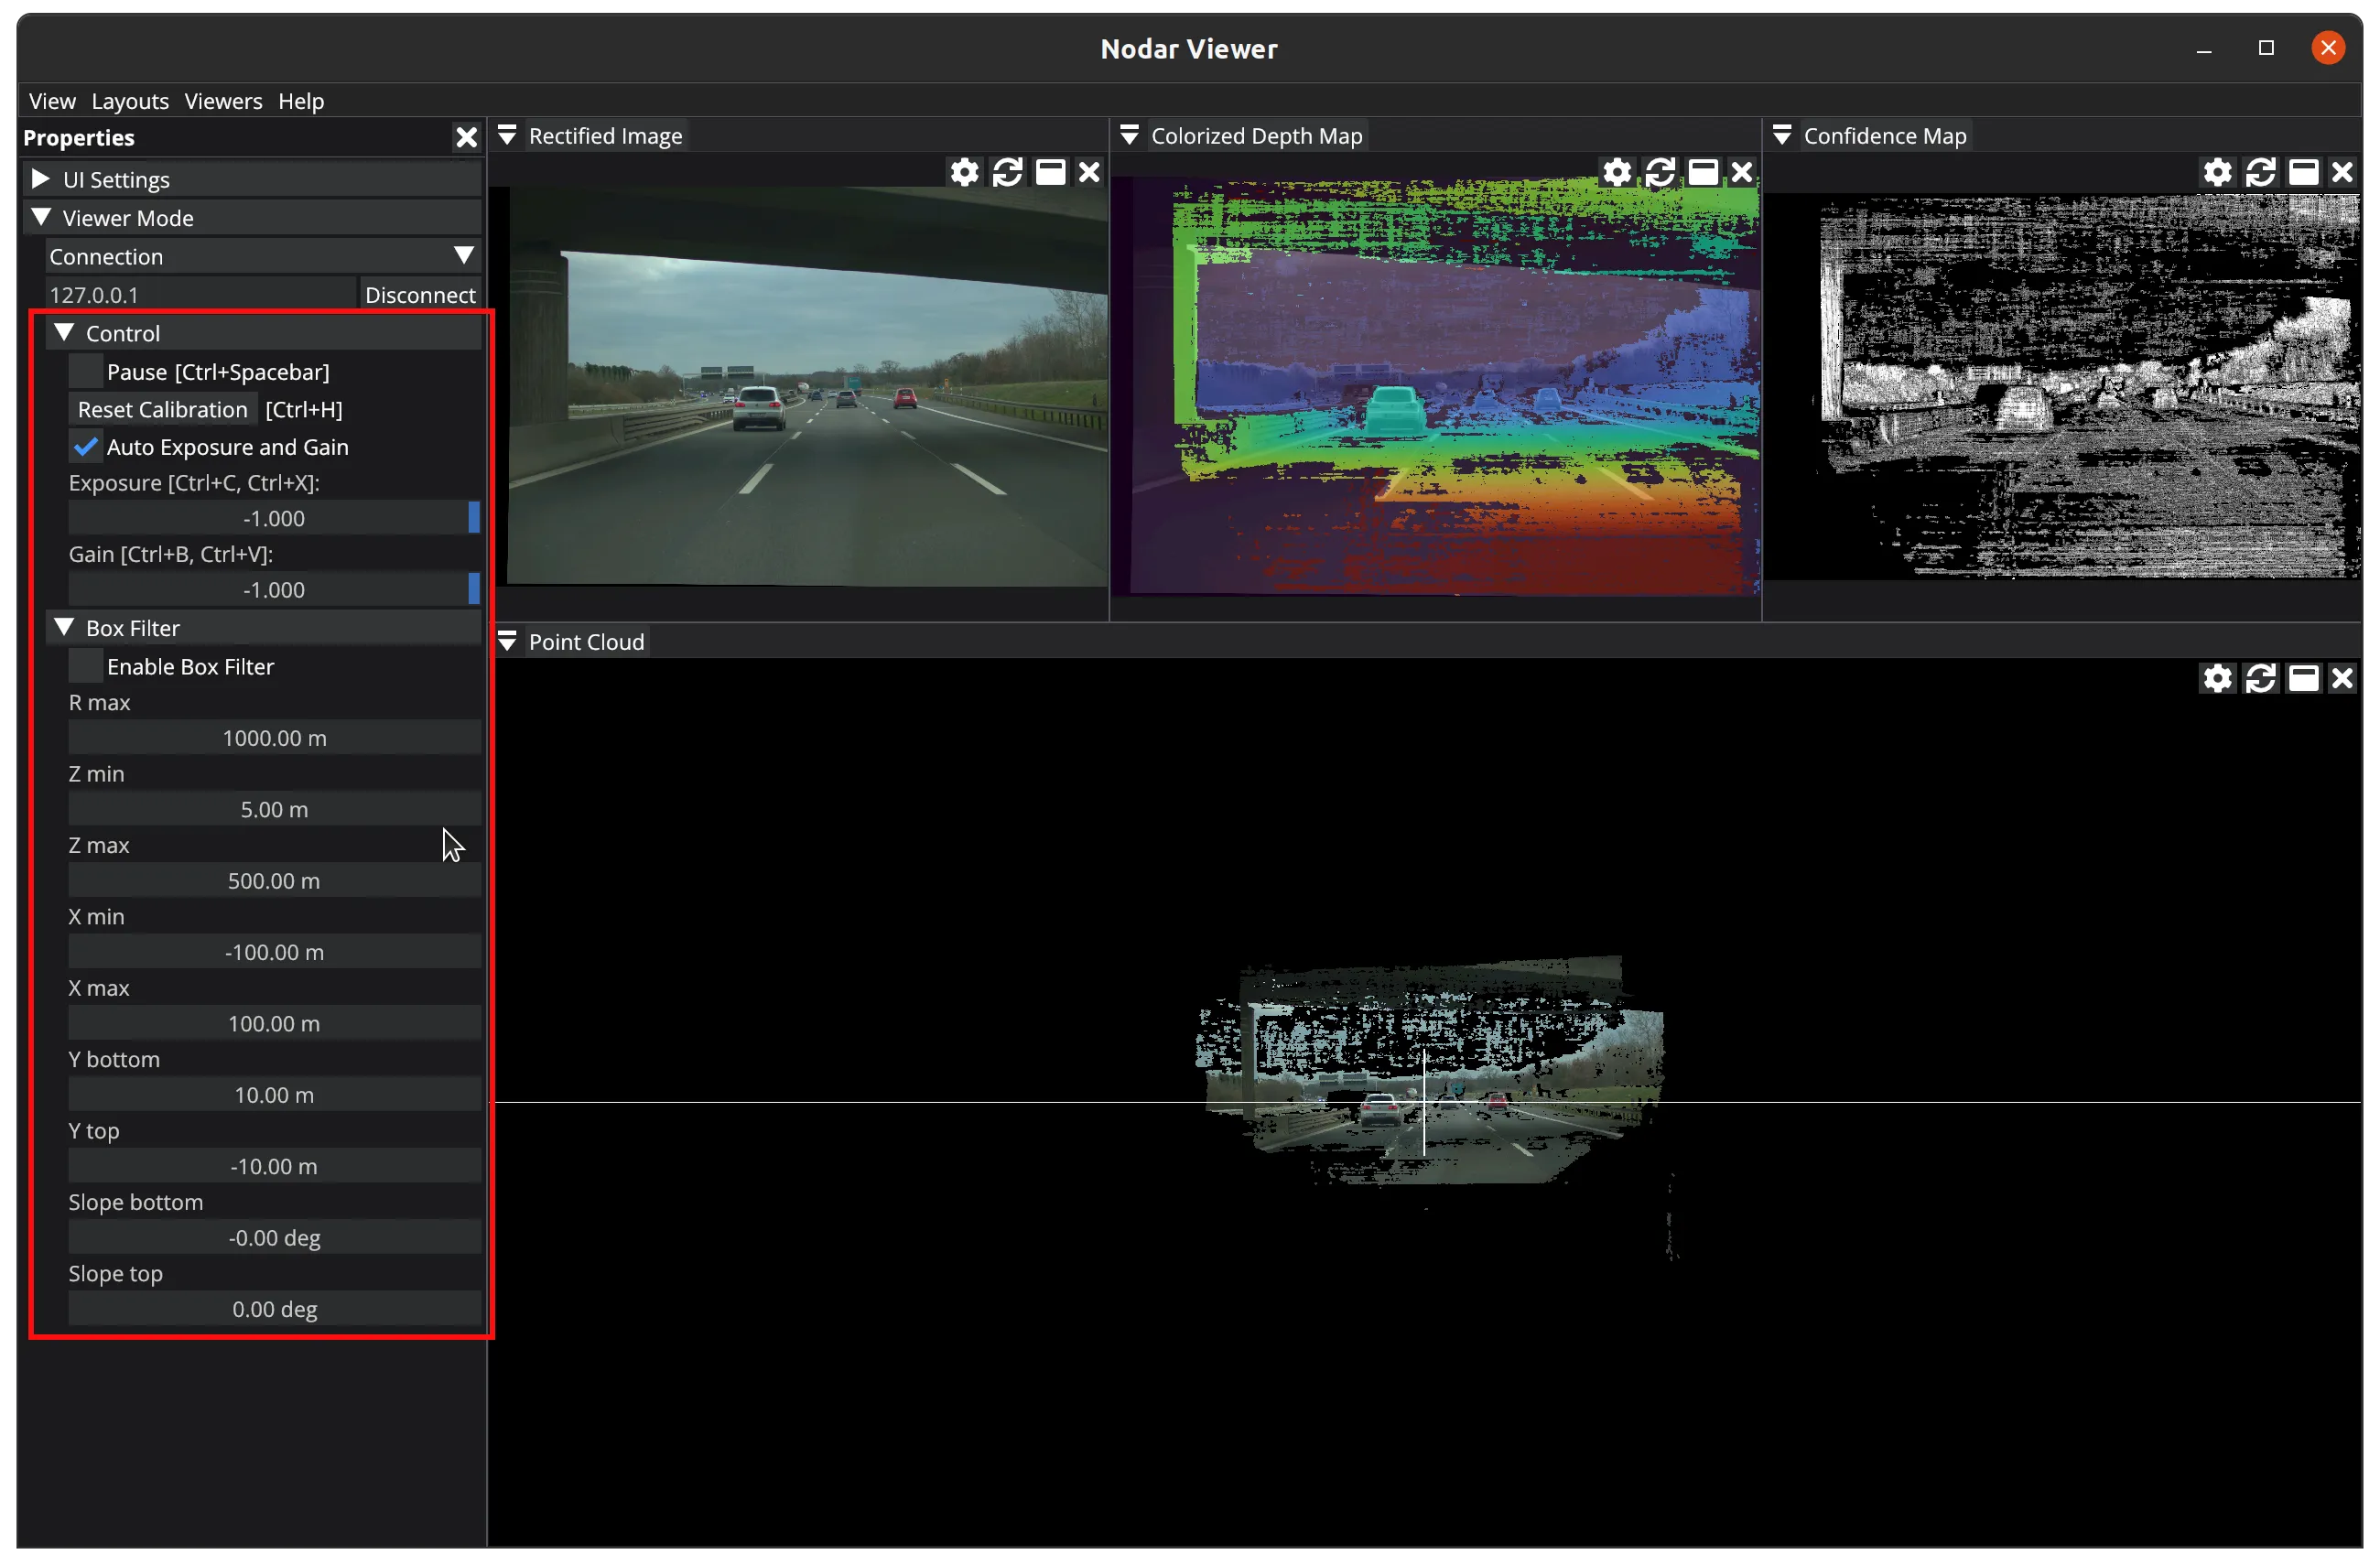Maximize the Colorized Depth Map panel
Screen dimensions: 2380x1565
pos(1703,172)
